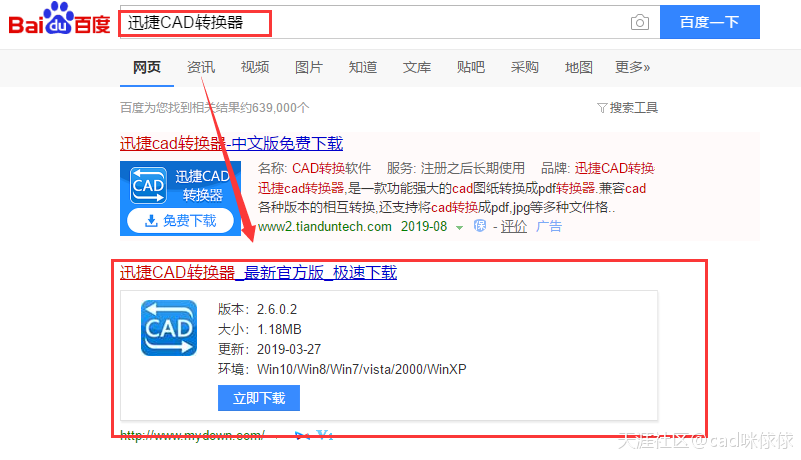Image resolution: width=801 pixels, height=460 pixels.
Task: Go to the 贴吧 tab
Action: tap(471, 67)
